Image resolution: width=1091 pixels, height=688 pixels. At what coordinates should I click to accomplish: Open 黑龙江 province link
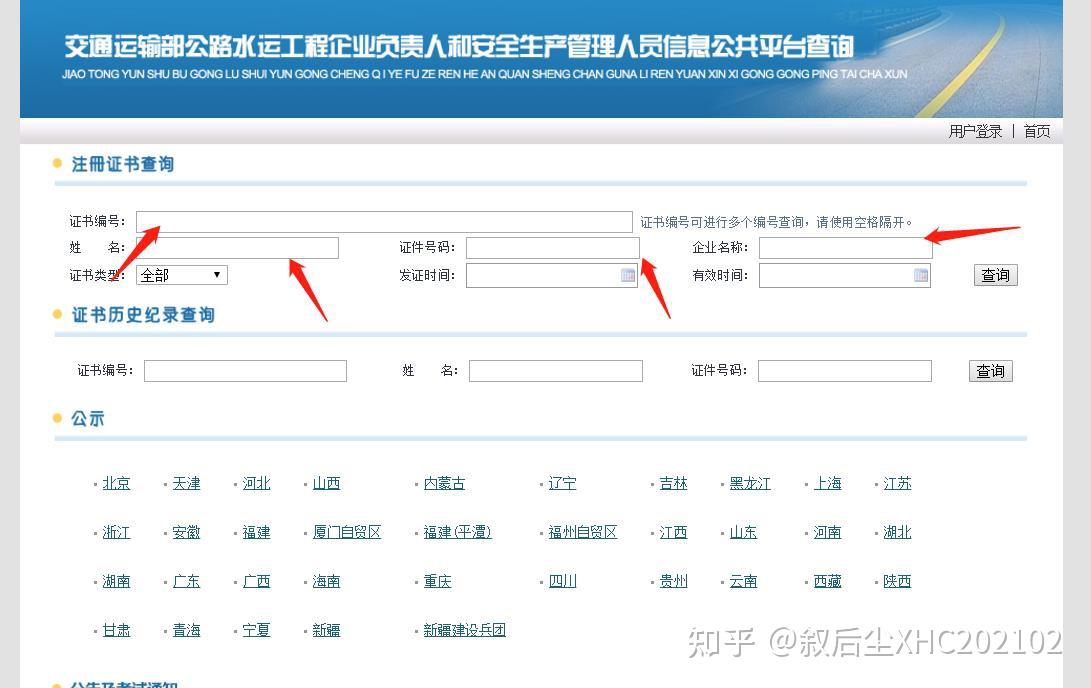750,483
